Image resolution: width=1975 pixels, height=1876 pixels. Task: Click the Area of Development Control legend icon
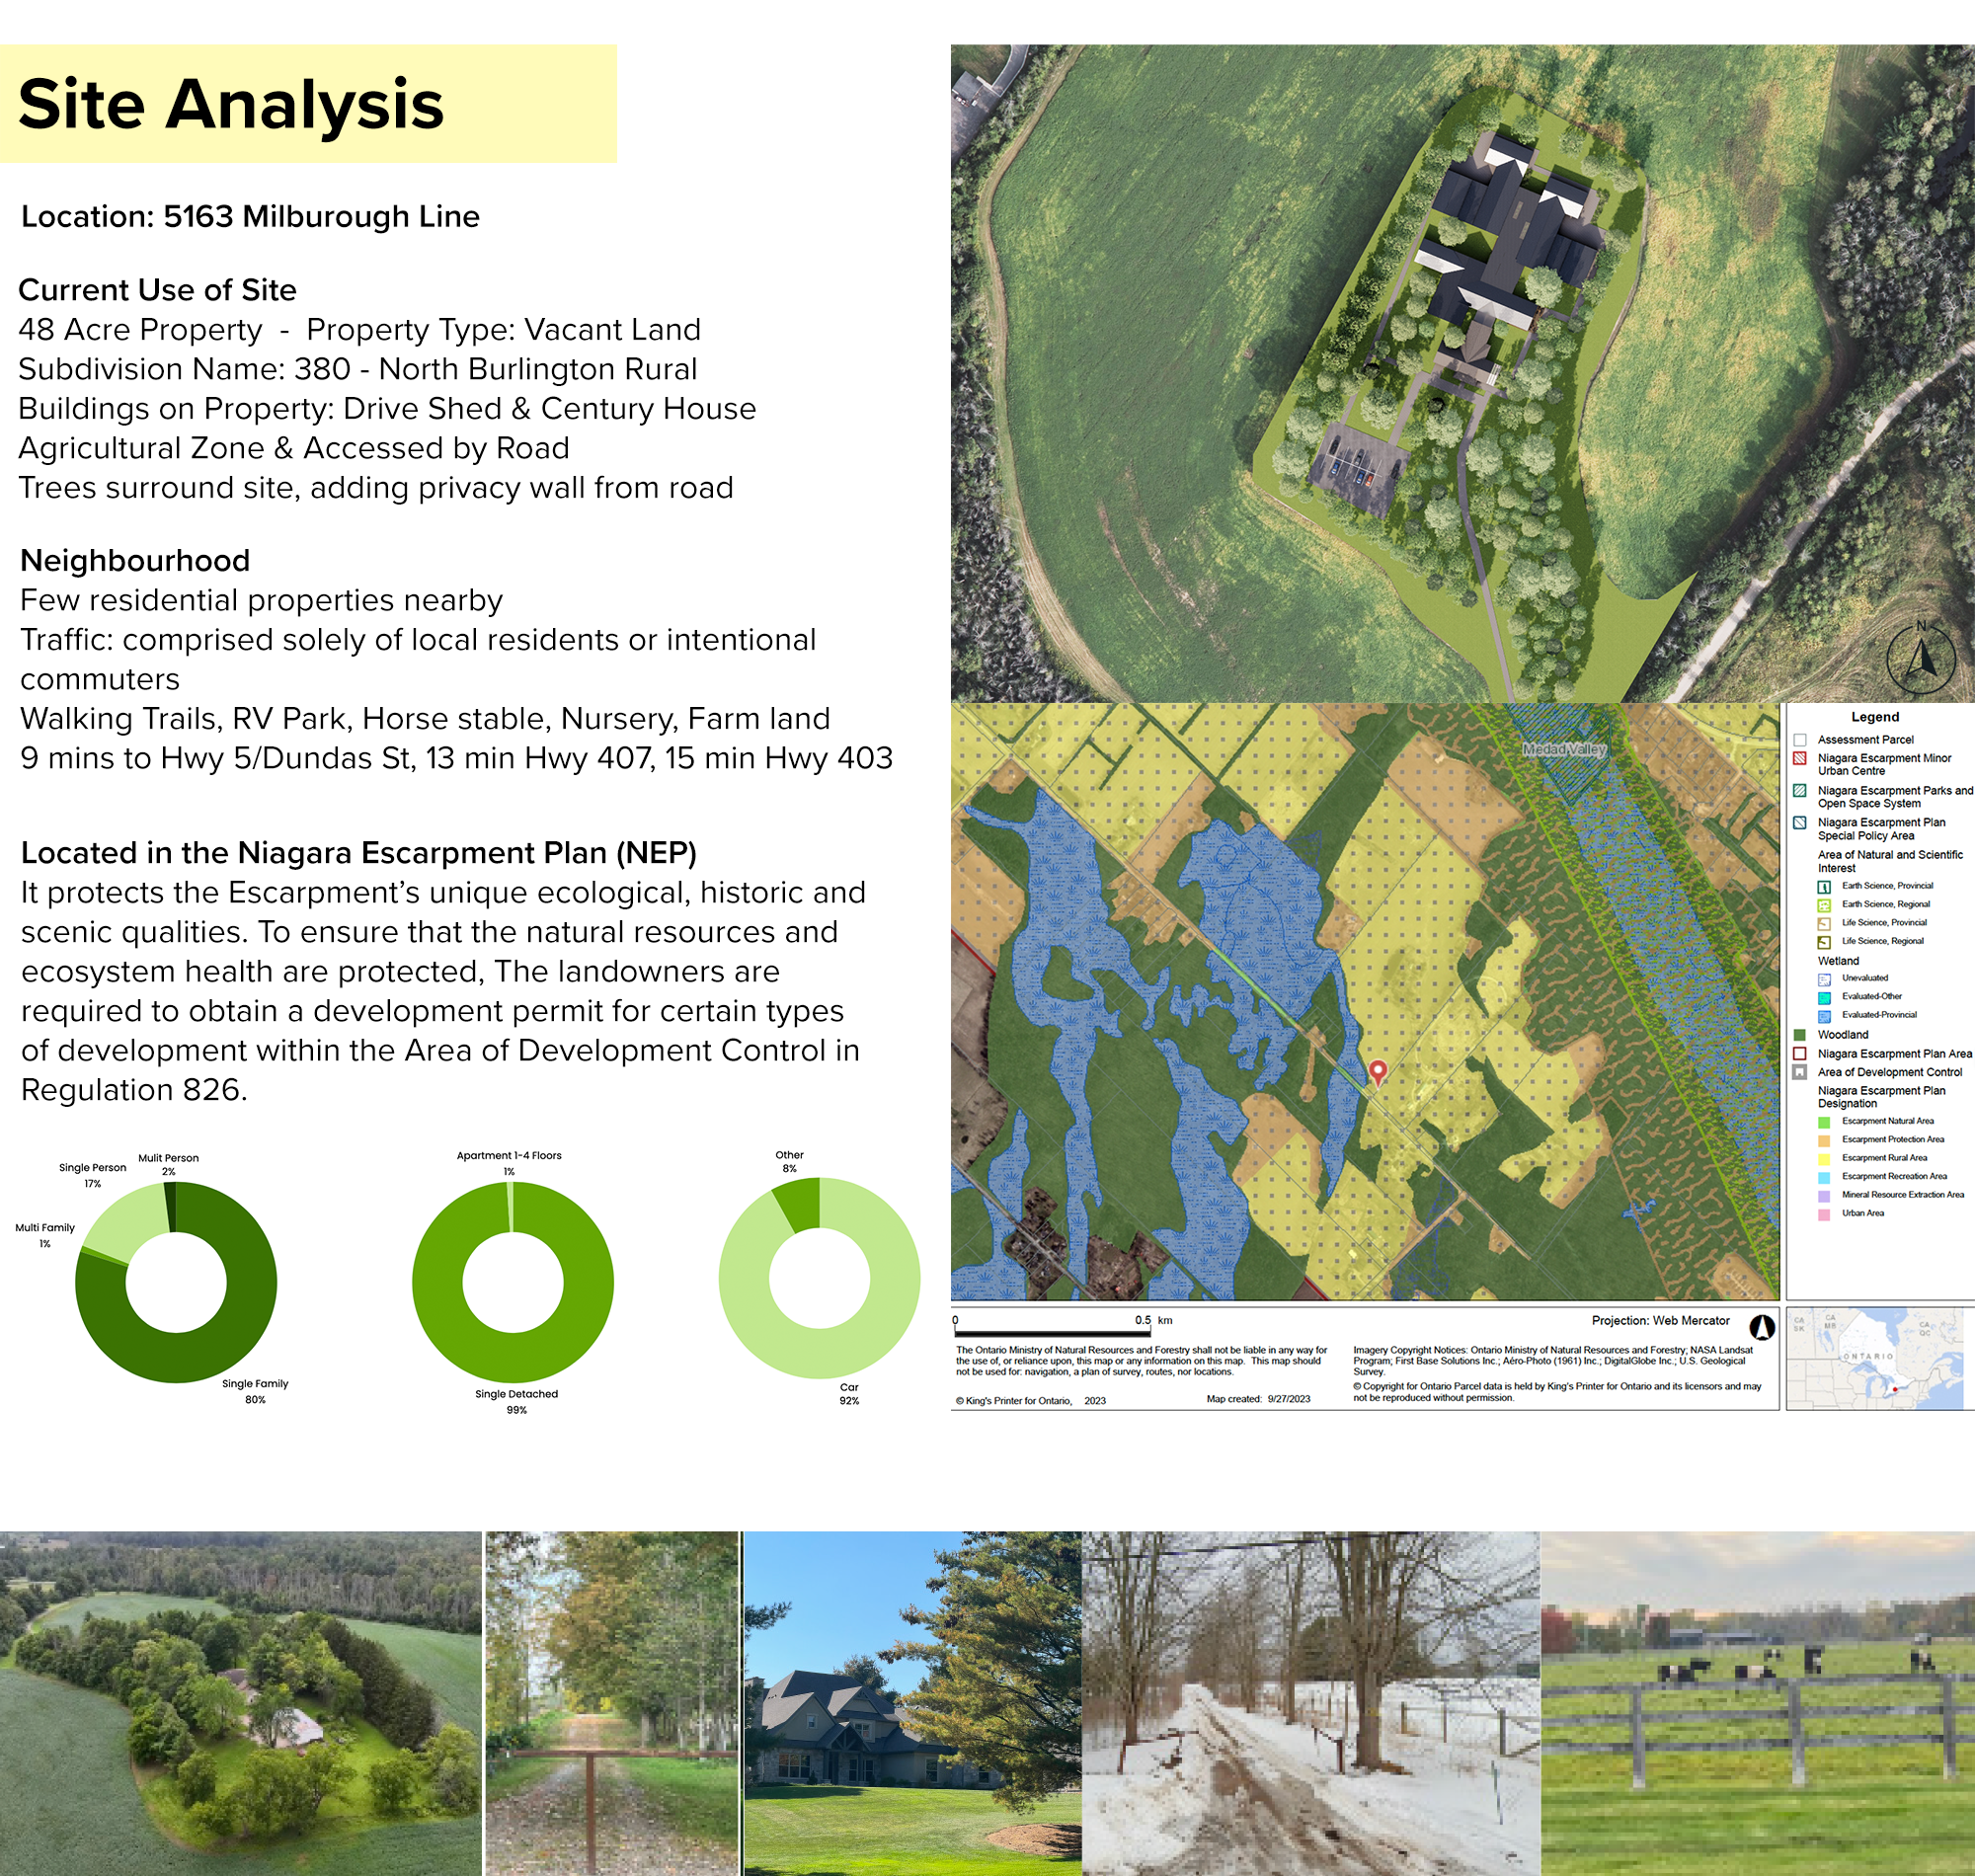[1799, 1072]
